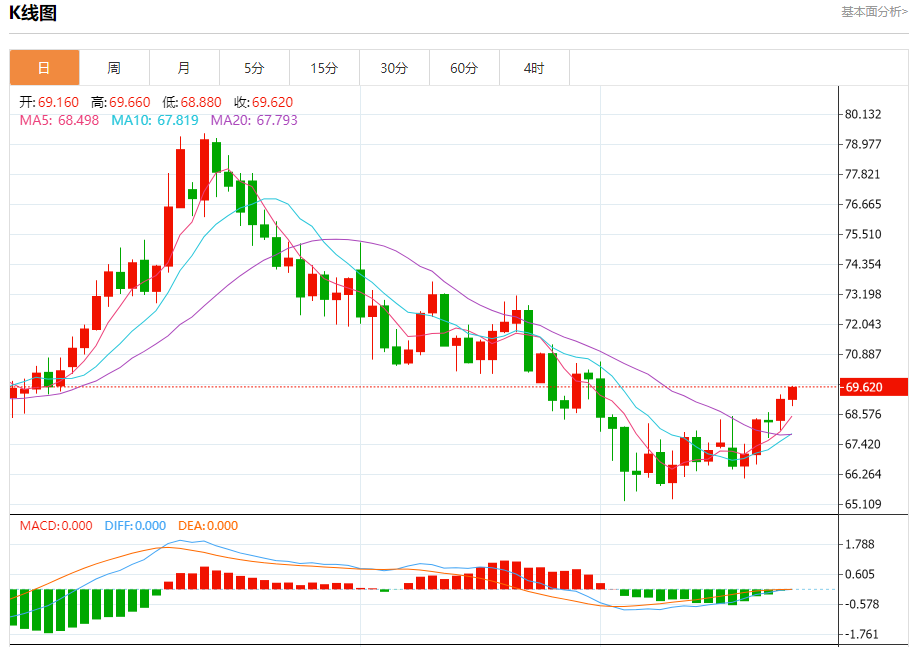
Task: Click the DEA value label
Action: click(x=208, y=526)
